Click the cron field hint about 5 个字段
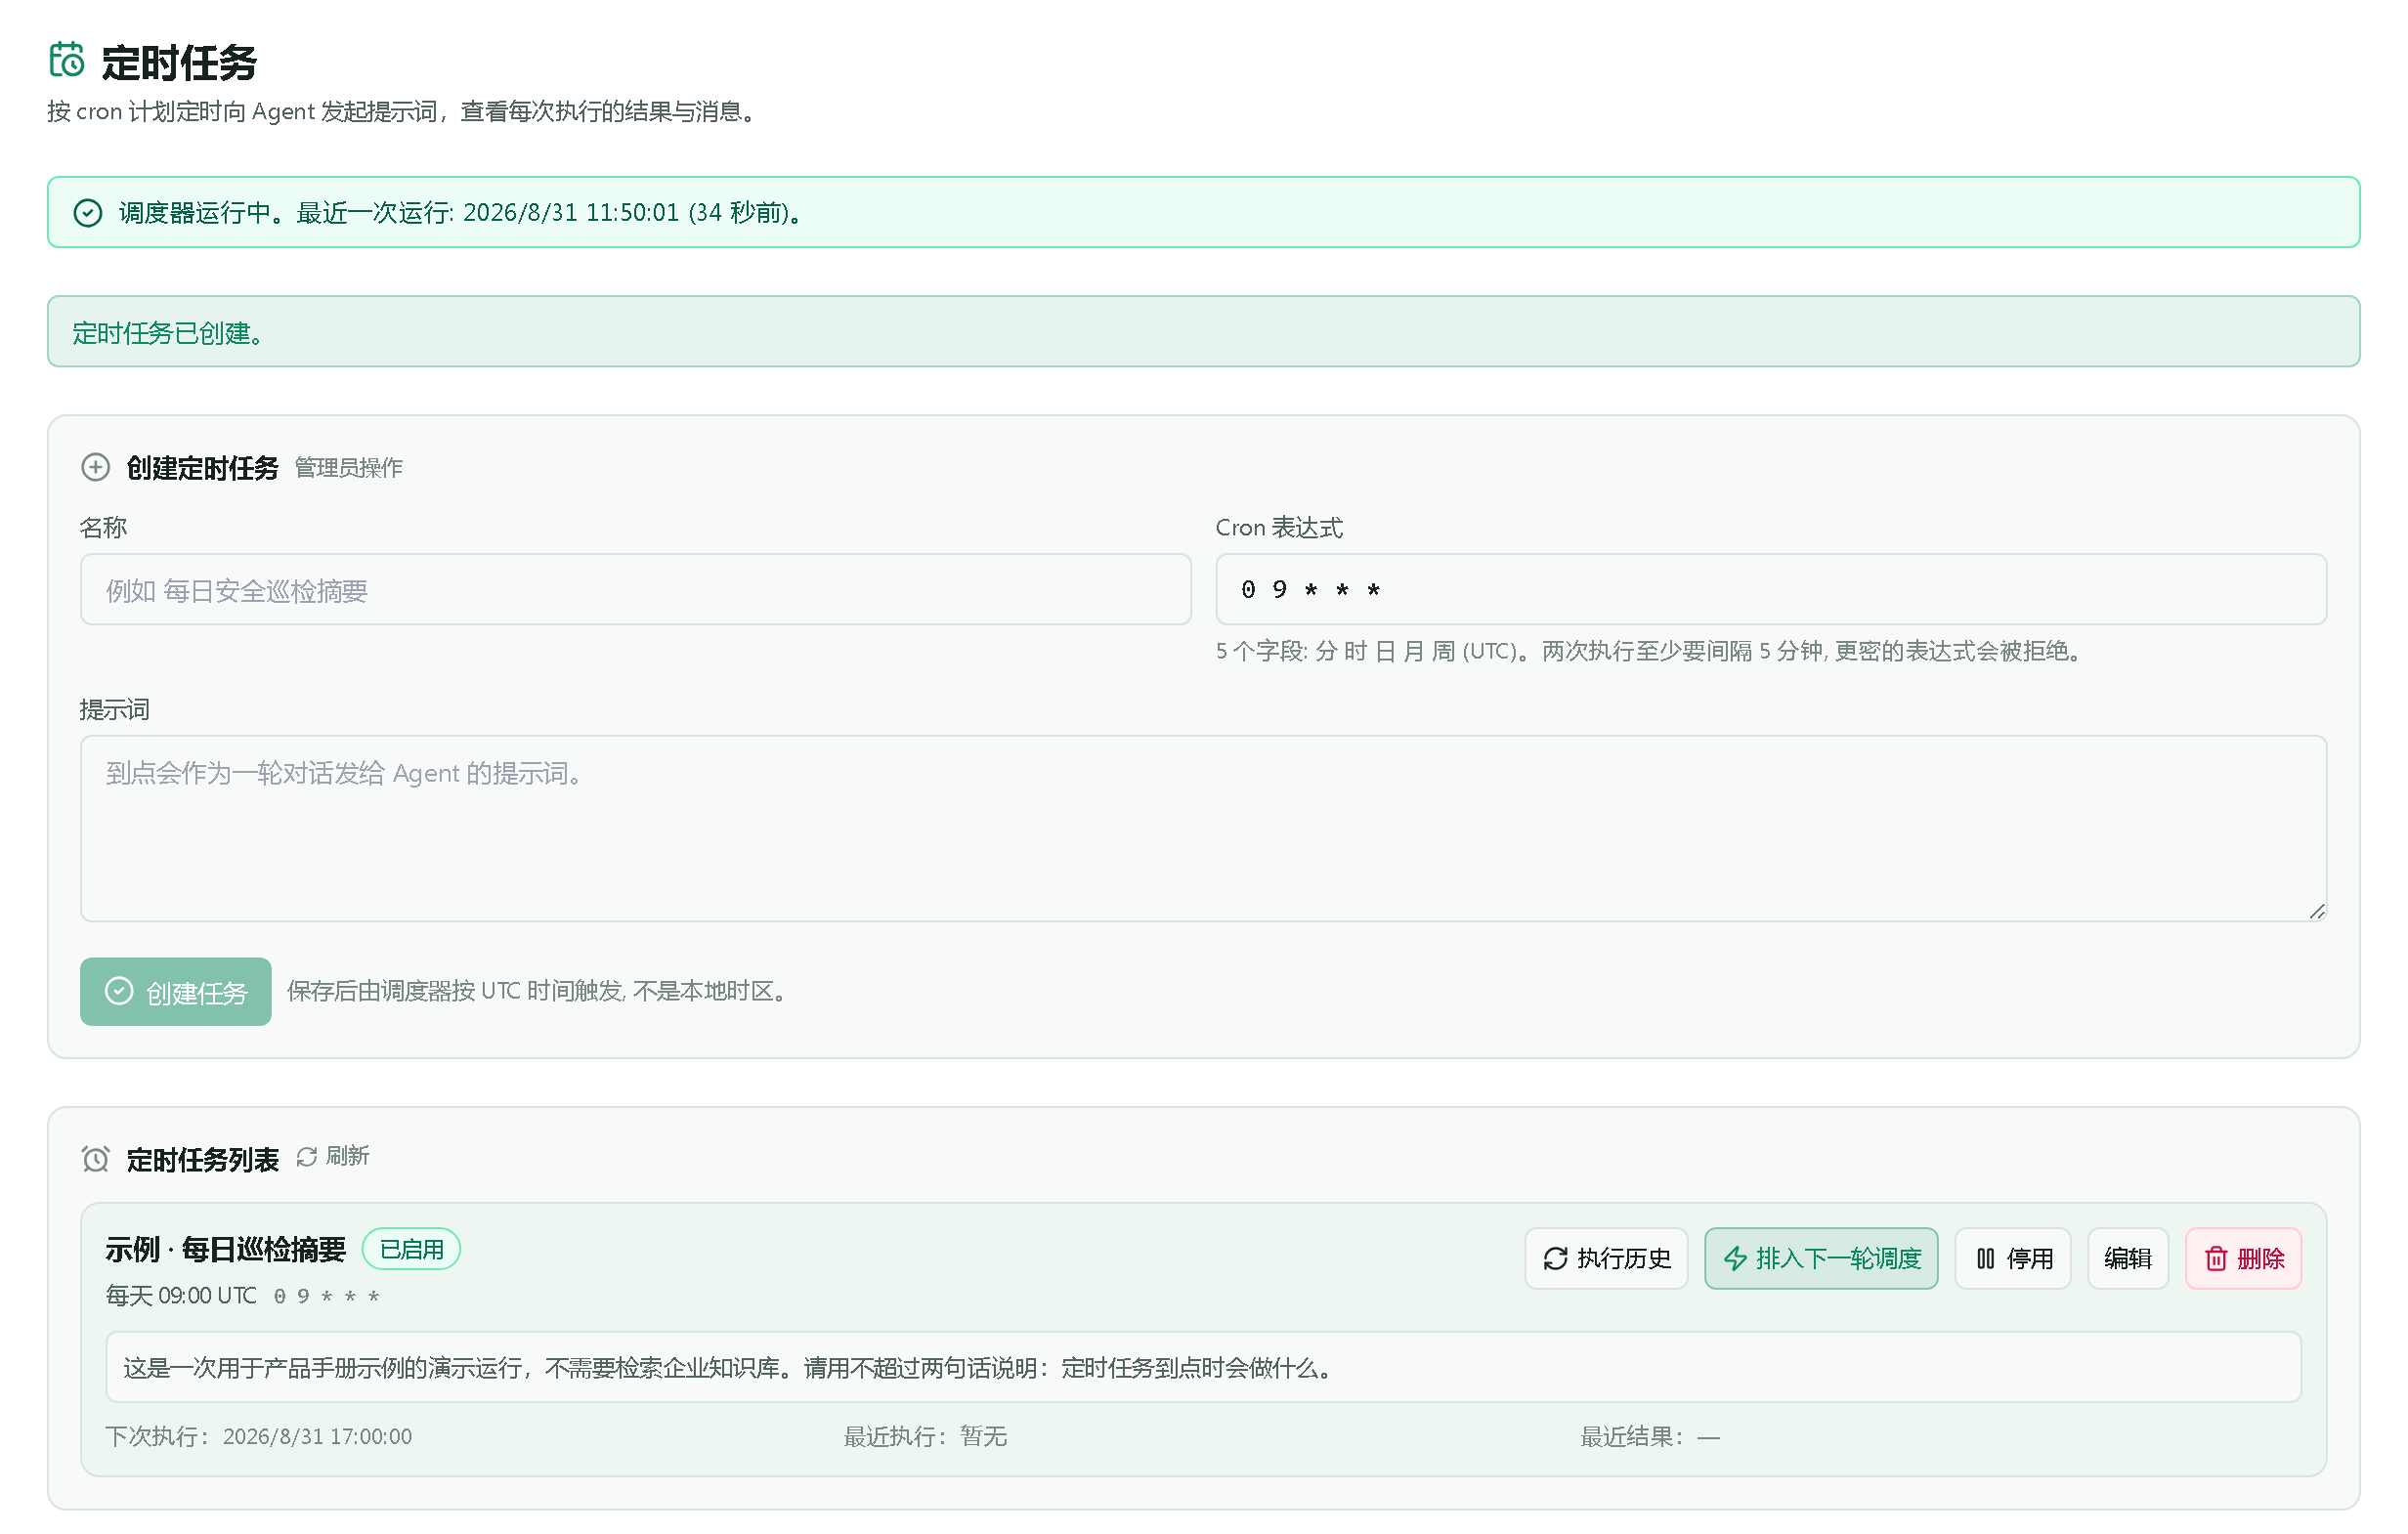This screenshot has height=1534, width=2408. tap(1650, 651)
